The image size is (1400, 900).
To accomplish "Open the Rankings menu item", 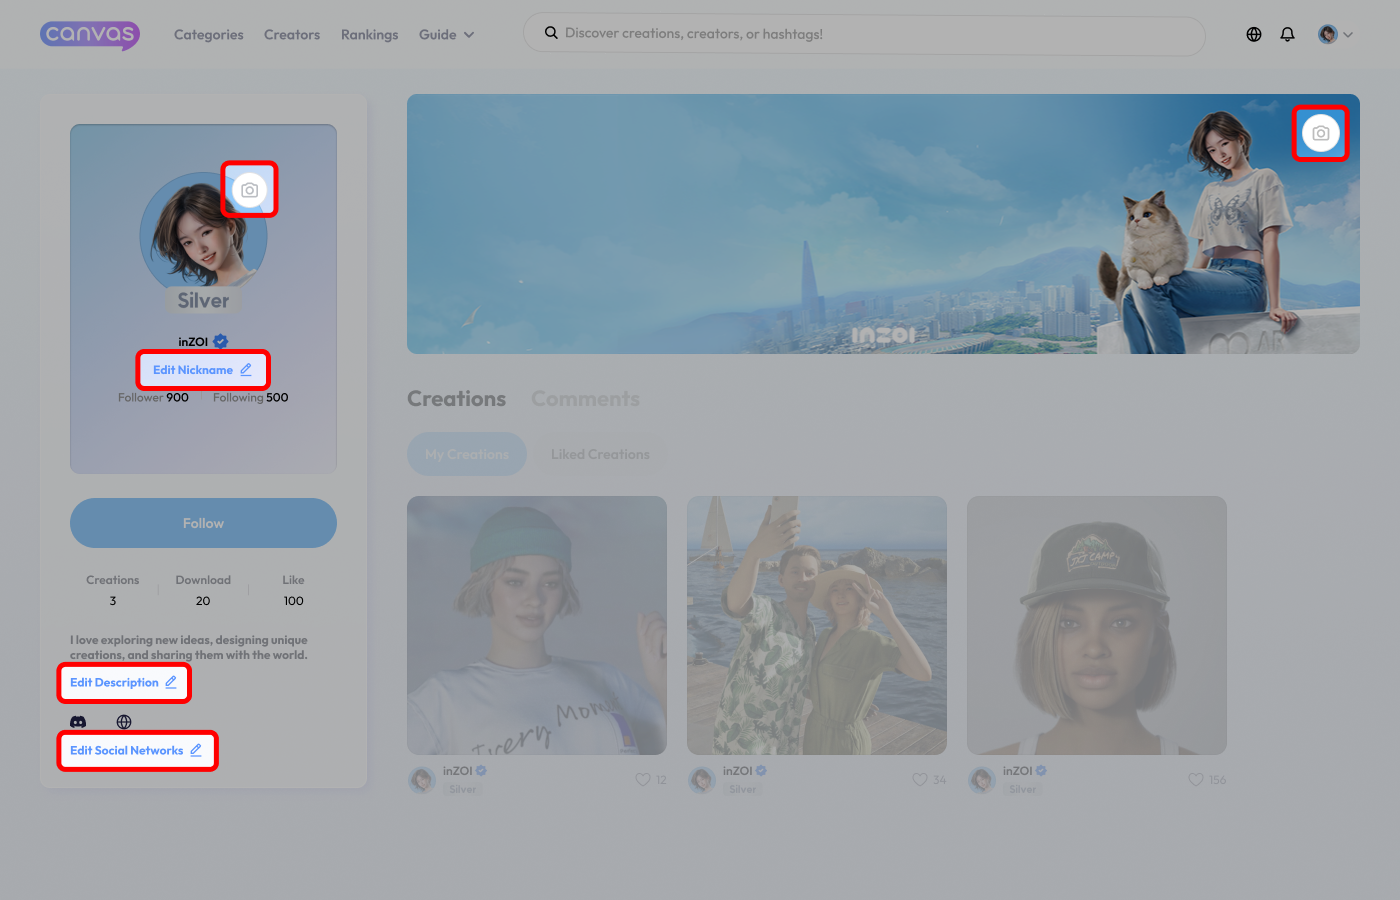I will [x=369, y=34].
